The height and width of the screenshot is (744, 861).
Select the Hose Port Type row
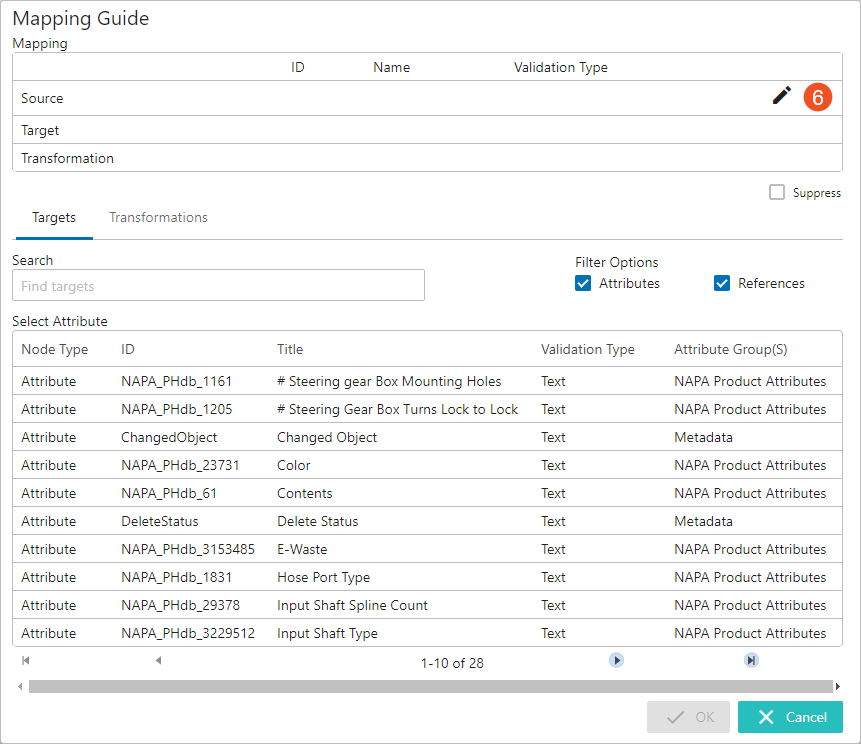coord(427,577)
